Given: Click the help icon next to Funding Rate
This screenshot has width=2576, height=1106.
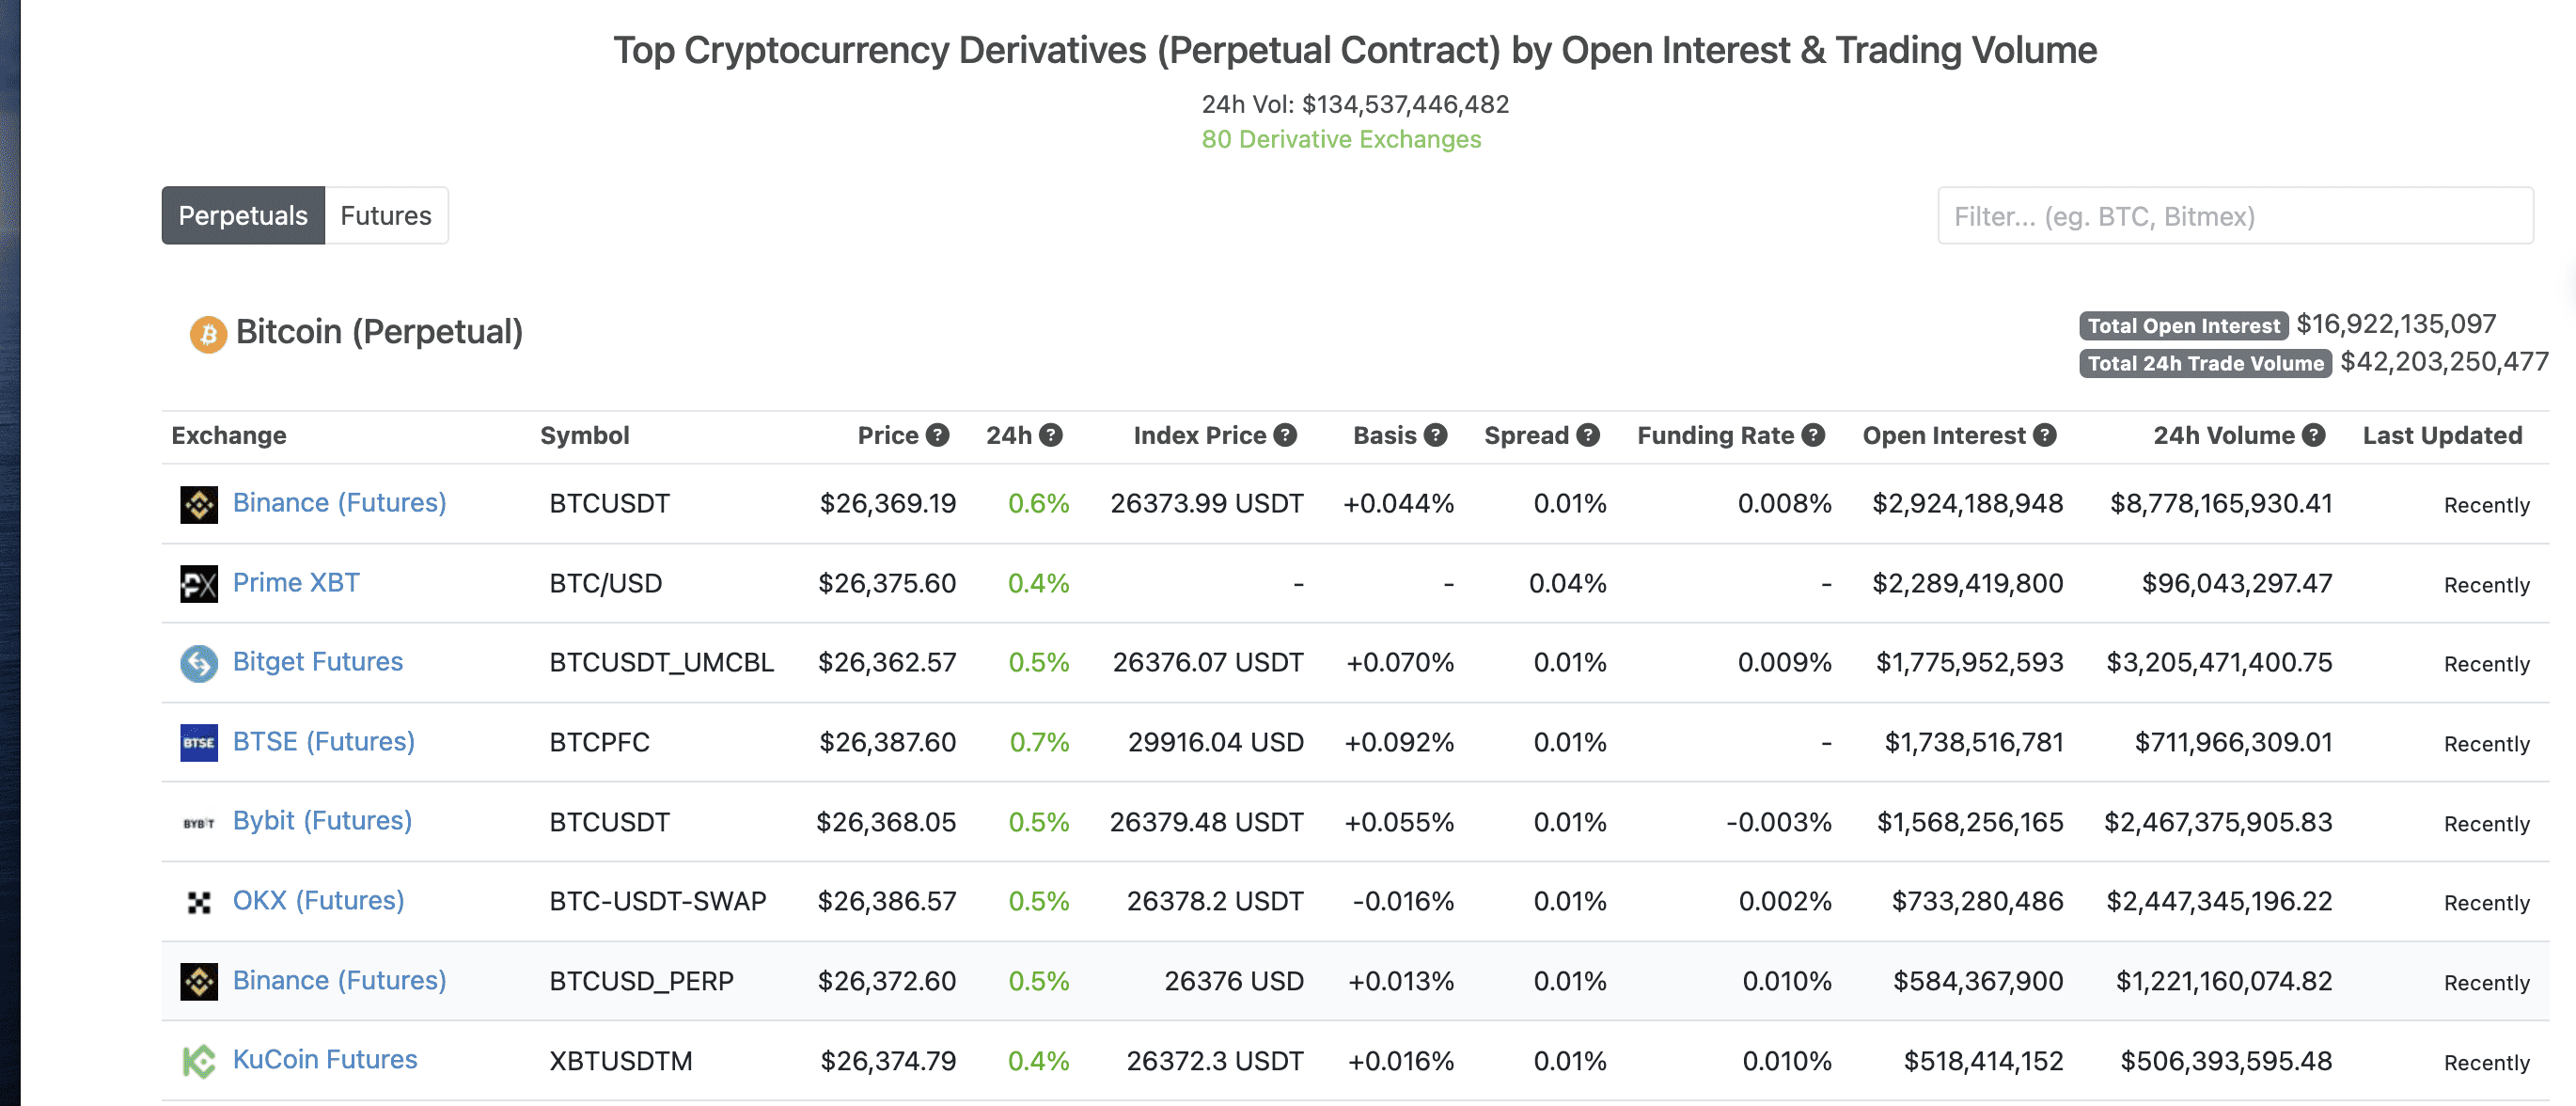Looking at the screenshot, I should [1813, 436].
